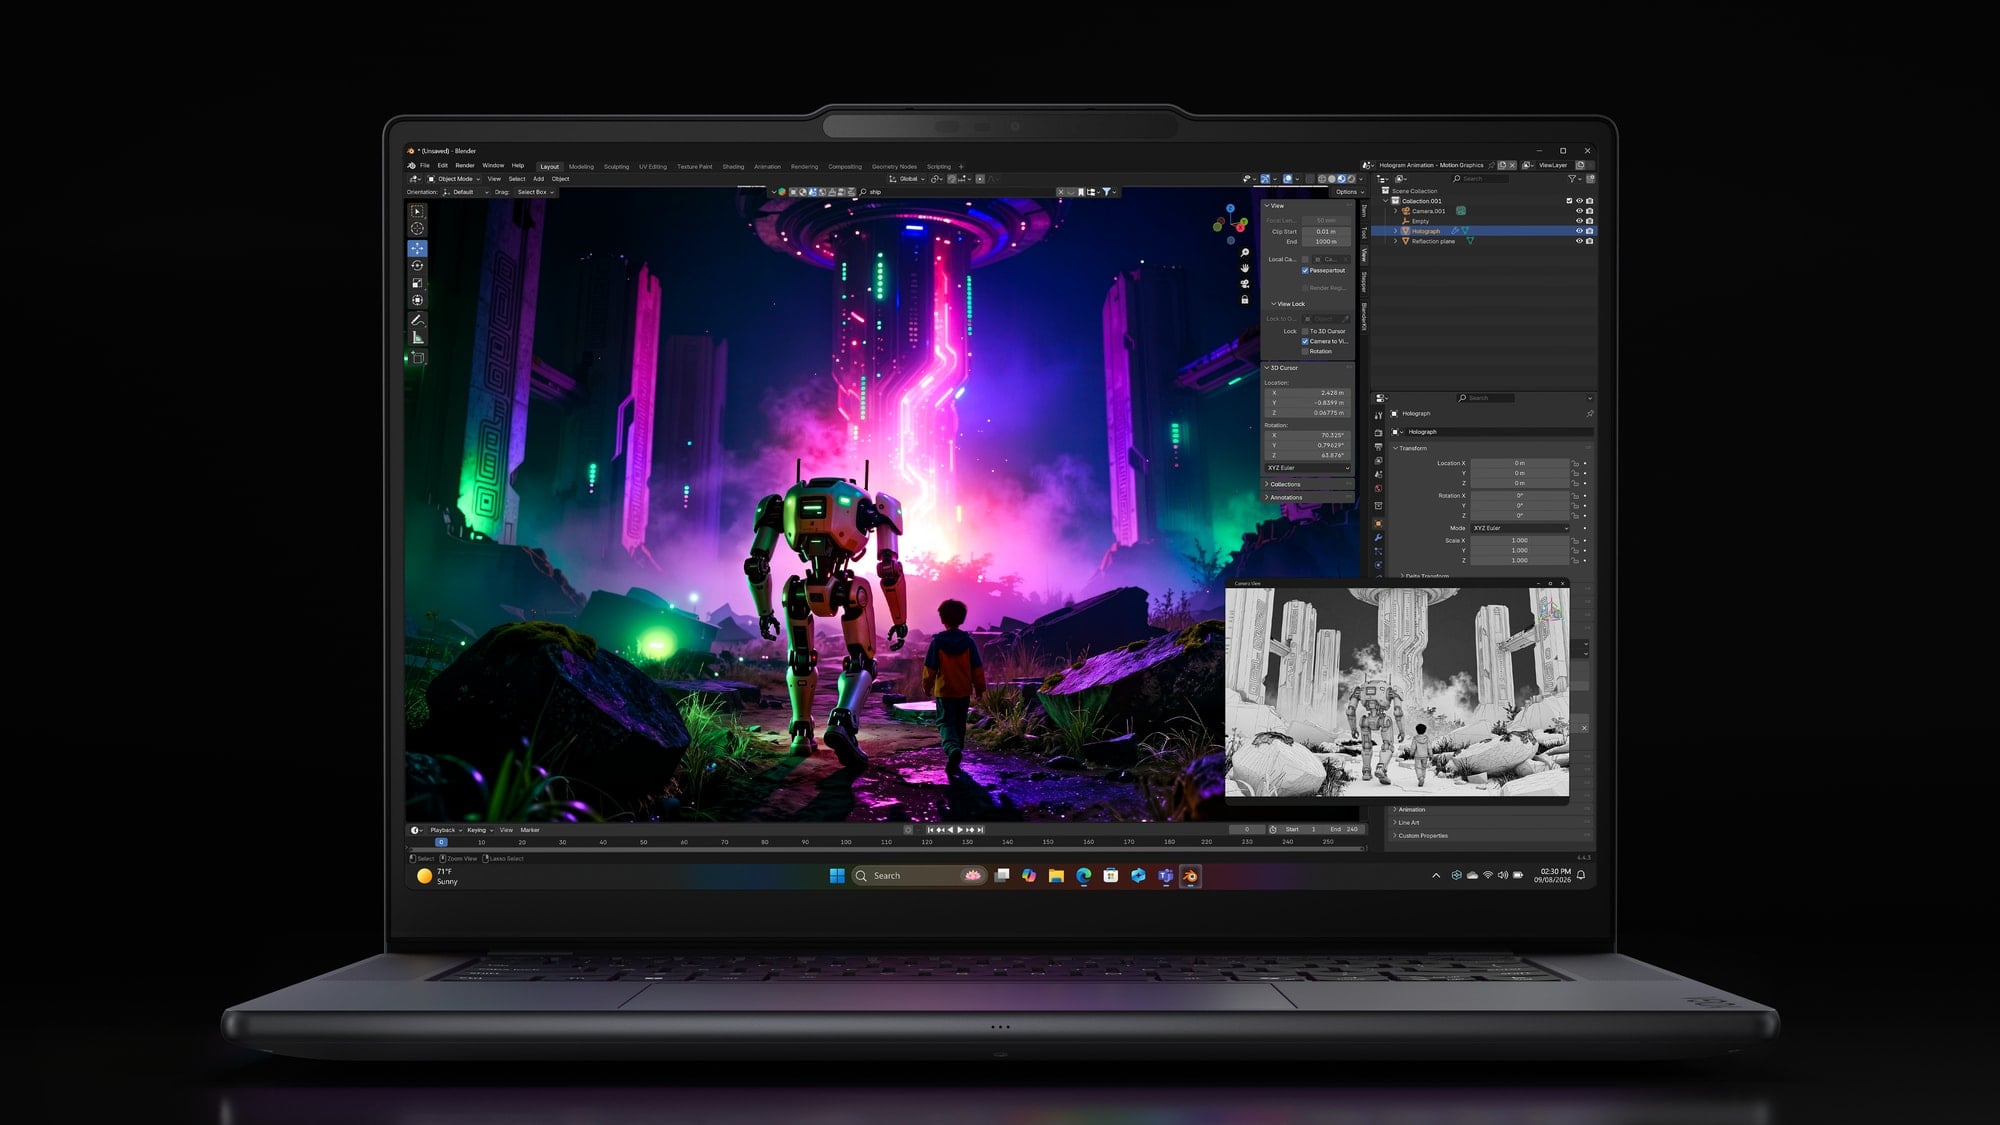Click the Windows taskbar Search box
The width and height of the screenshot is (2000, 1125).
(919, 876)
